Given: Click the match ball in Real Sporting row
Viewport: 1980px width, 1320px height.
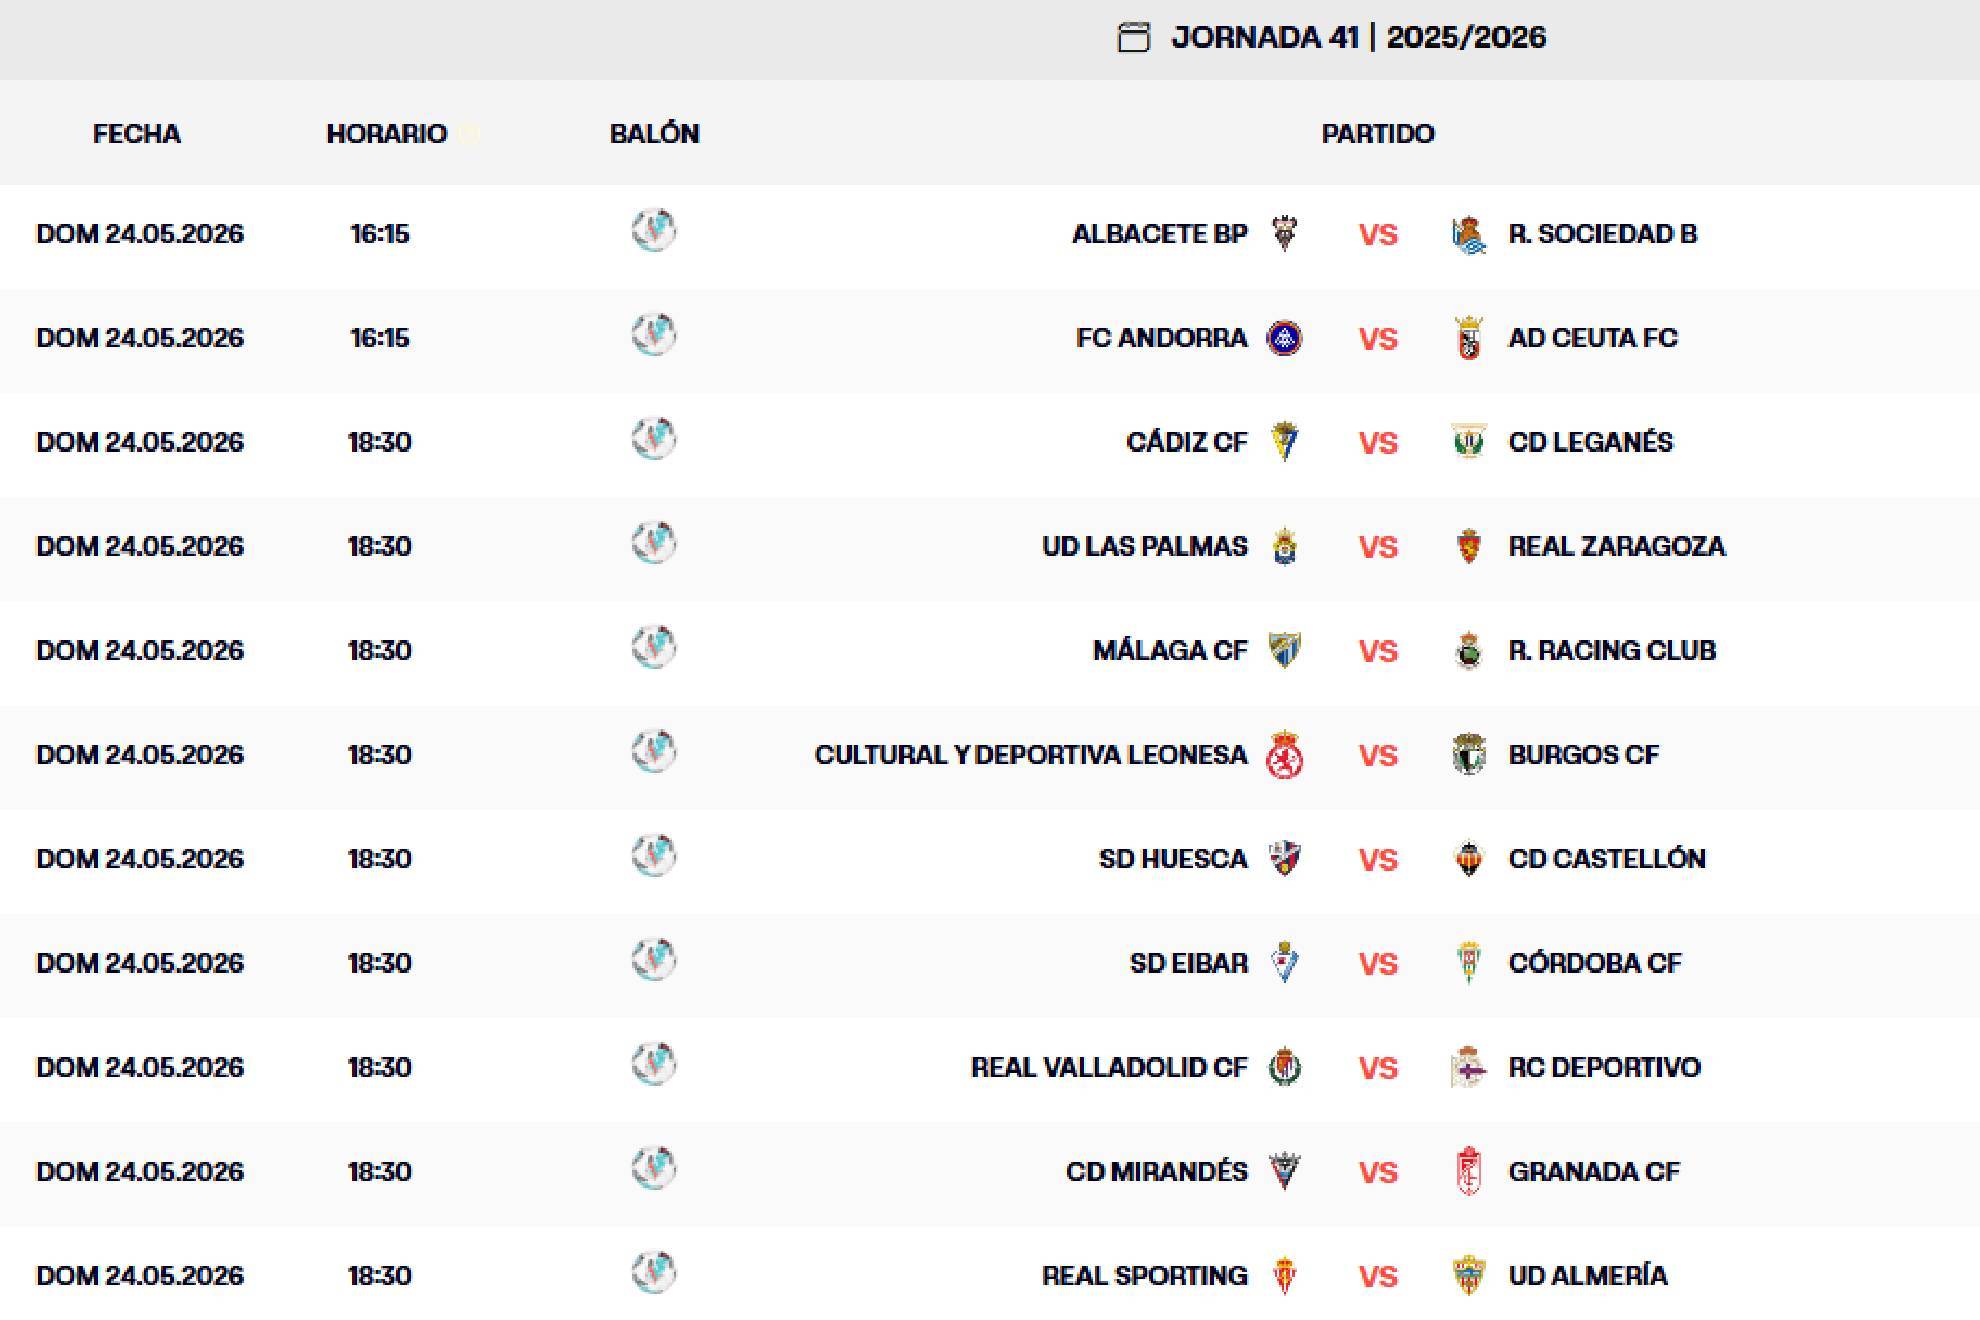Looking at the screenshot, I should pyautogui.click(x=654, y=1272).
